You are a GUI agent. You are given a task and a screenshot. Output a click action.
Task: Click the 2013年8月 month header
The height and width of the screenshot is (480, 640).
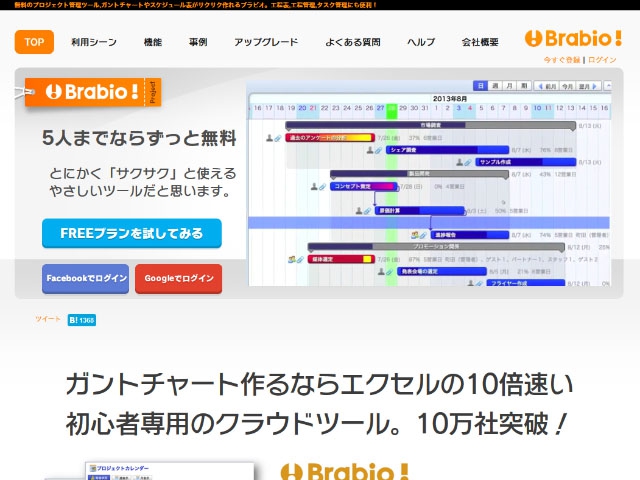coord(450,99)
